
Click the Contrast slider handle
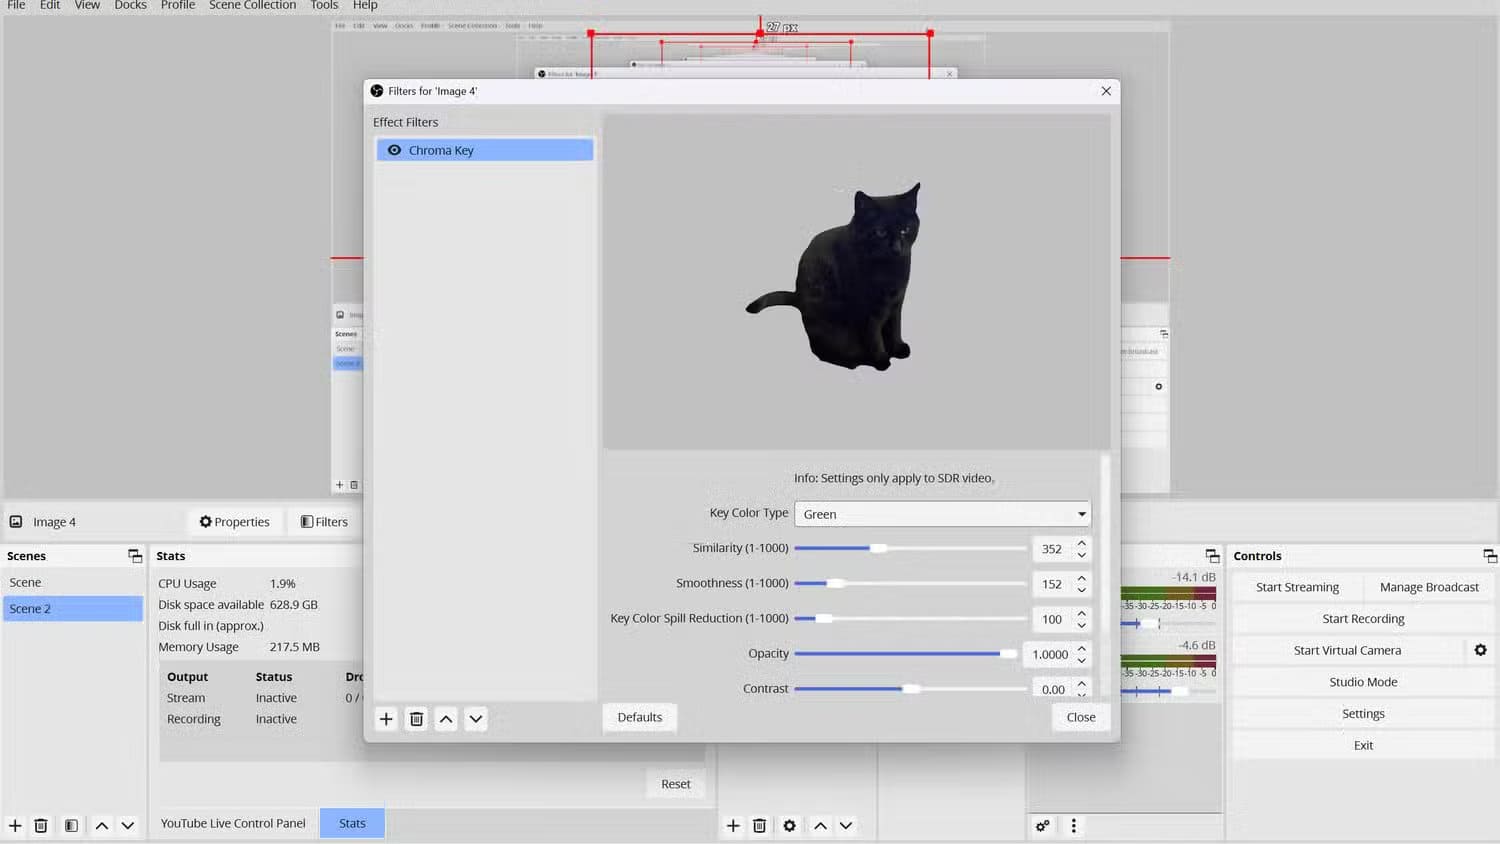coord(911,688)
